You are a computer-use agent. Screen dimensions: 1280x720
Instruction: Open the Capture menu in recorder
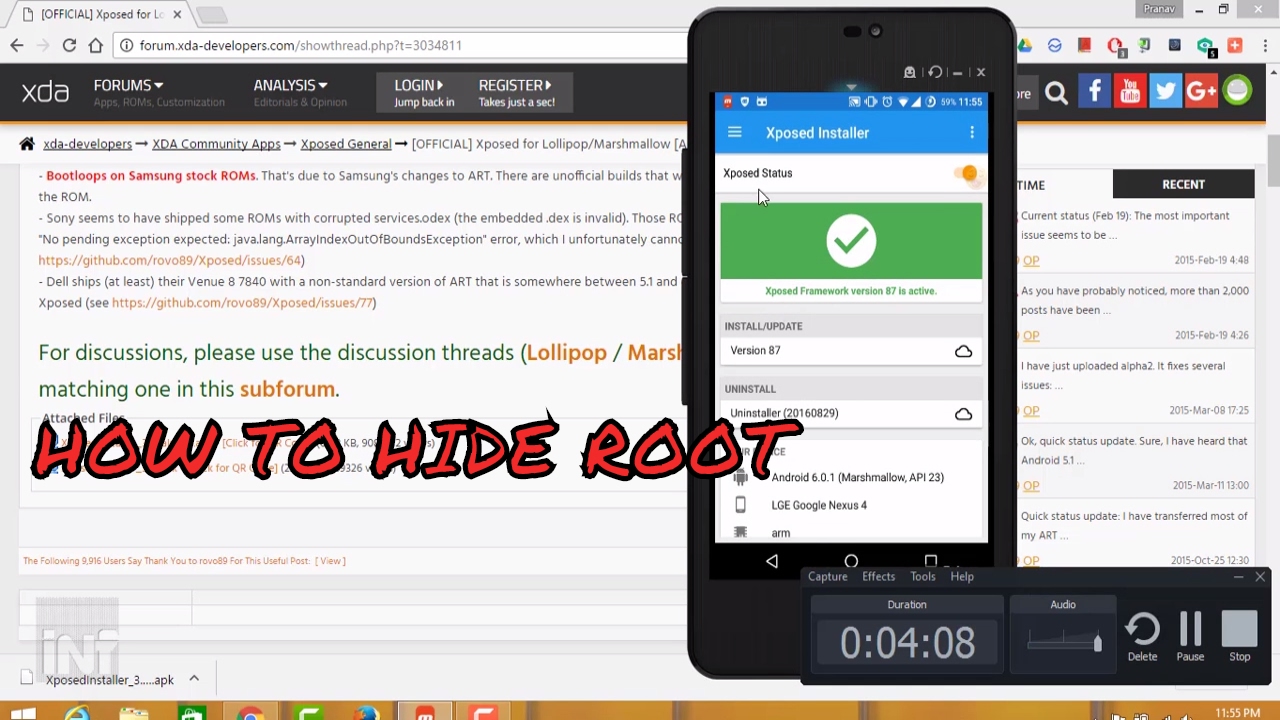click(827, 576)
